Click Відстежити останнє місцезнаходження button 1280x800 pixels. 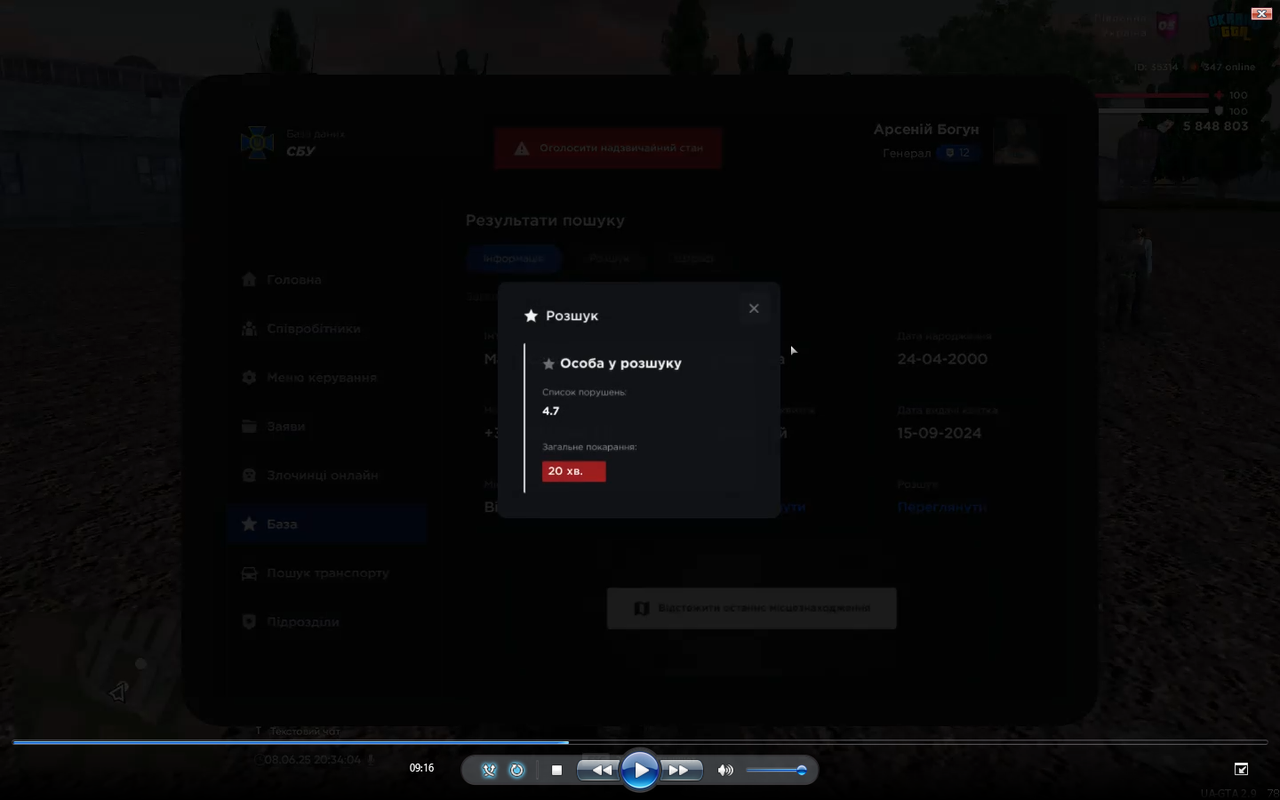tap(752, 608)
